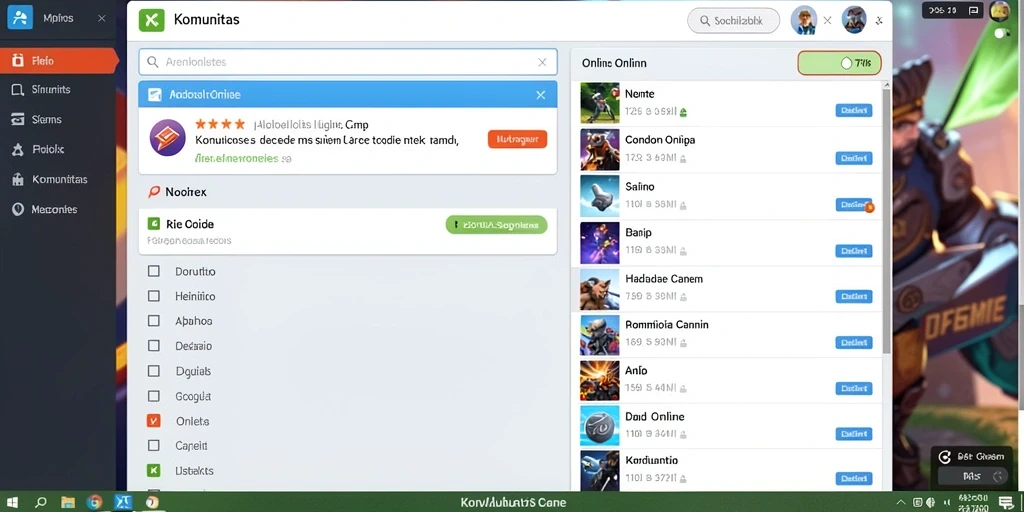Viewport: 1024px width, 512px height.
Task: Uncheck the green Ustakts checkbox
Action: [x=153, y=470]
